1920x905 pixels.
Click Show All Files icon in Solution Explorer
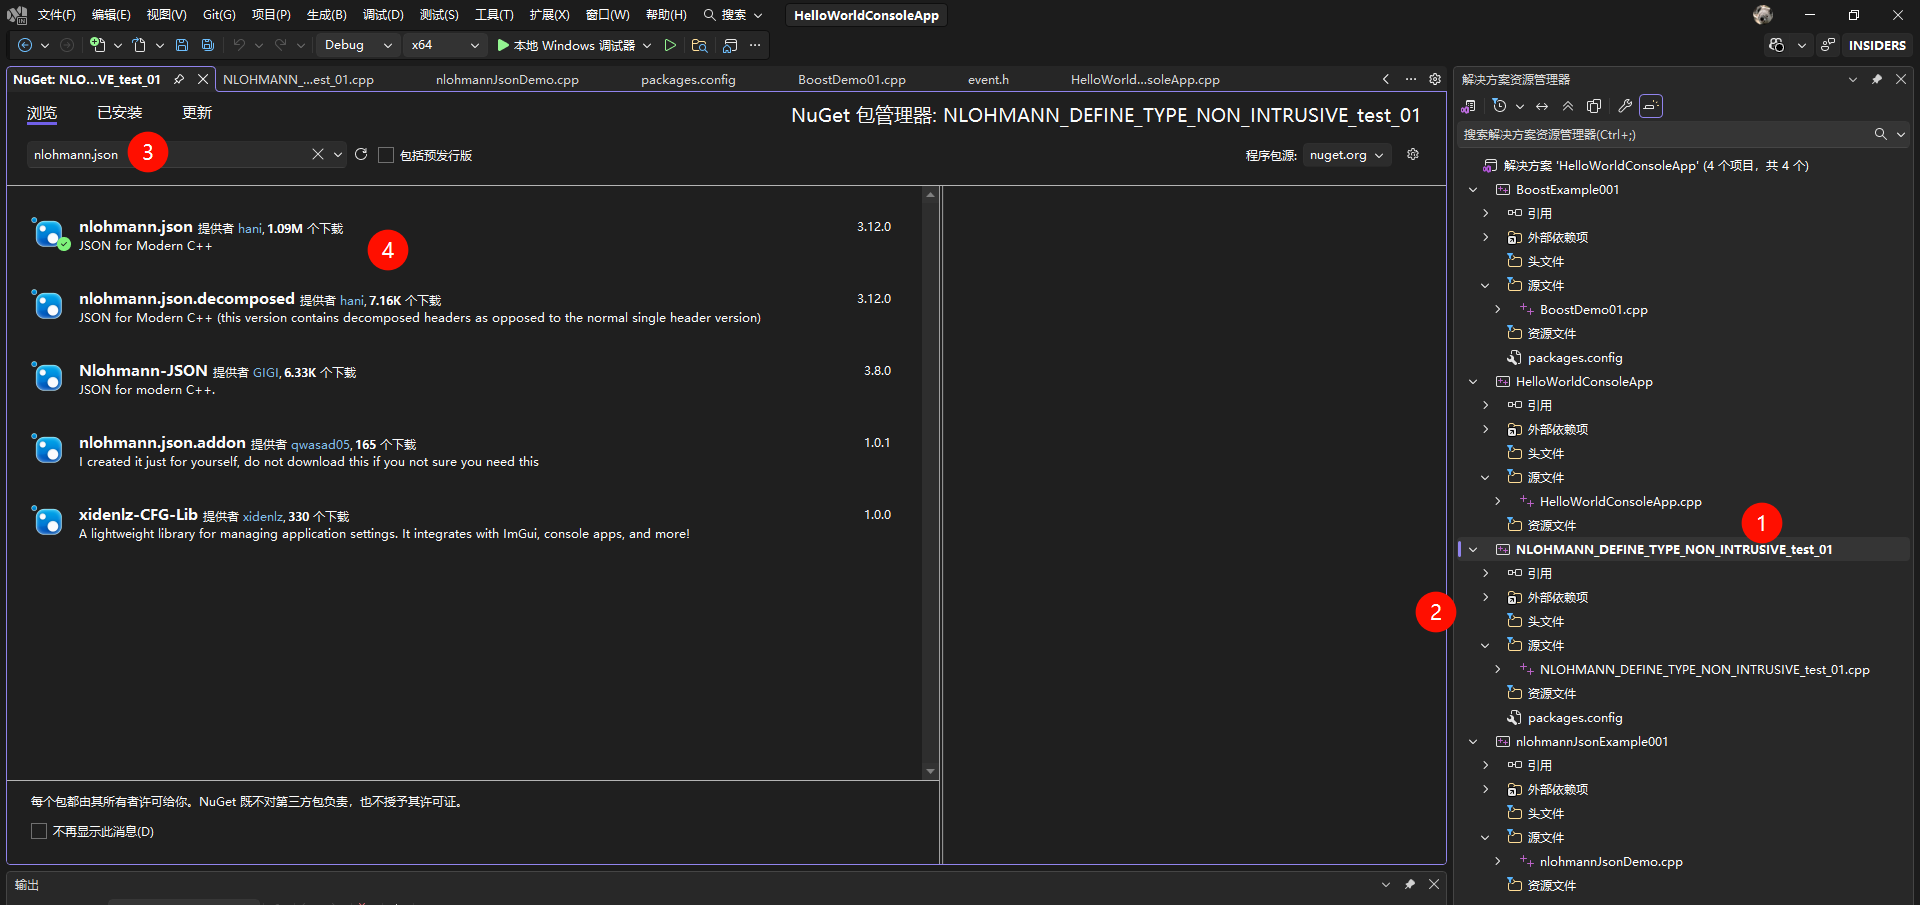1594,106
